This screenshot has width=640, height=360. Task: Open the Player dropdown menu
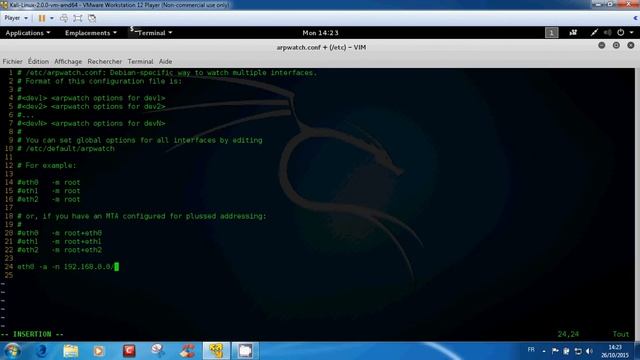(x=16, y=18)
